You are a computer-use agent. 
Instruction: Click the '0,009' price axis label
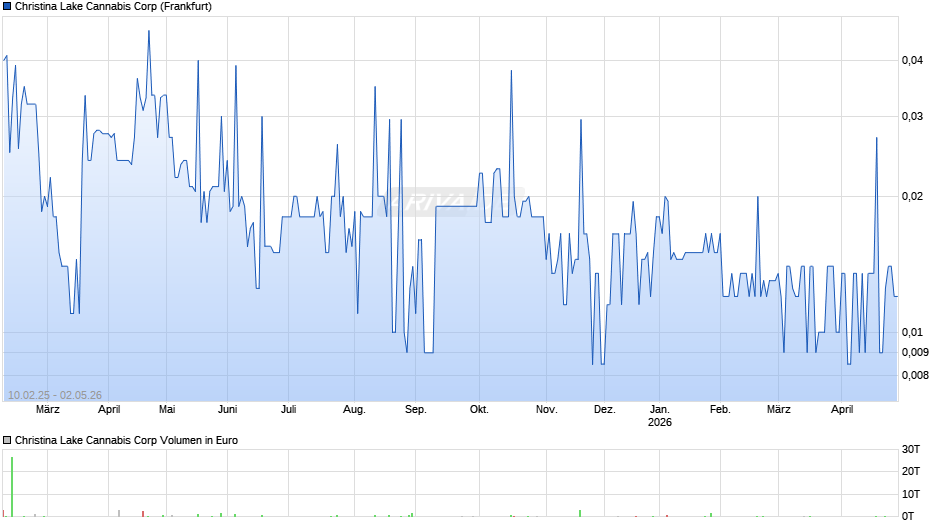click(915, 353)
